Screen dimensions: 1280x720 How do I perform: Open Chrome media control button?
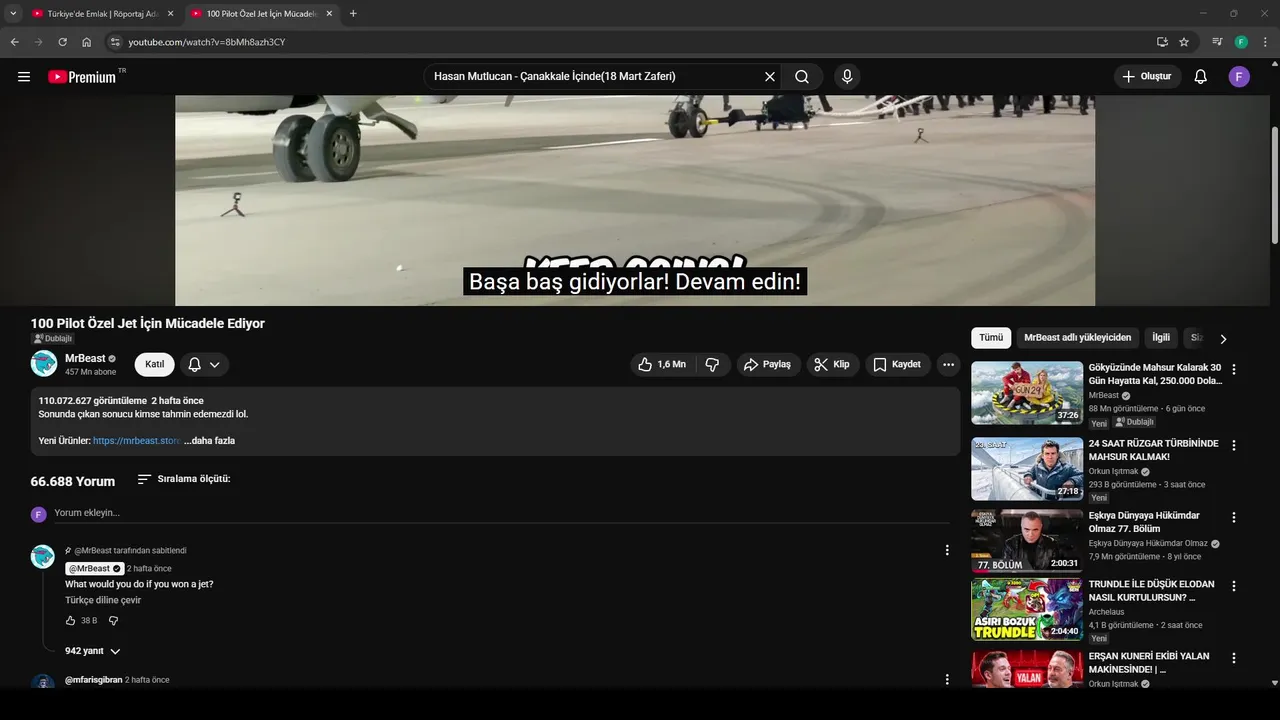coord(1217,42)
